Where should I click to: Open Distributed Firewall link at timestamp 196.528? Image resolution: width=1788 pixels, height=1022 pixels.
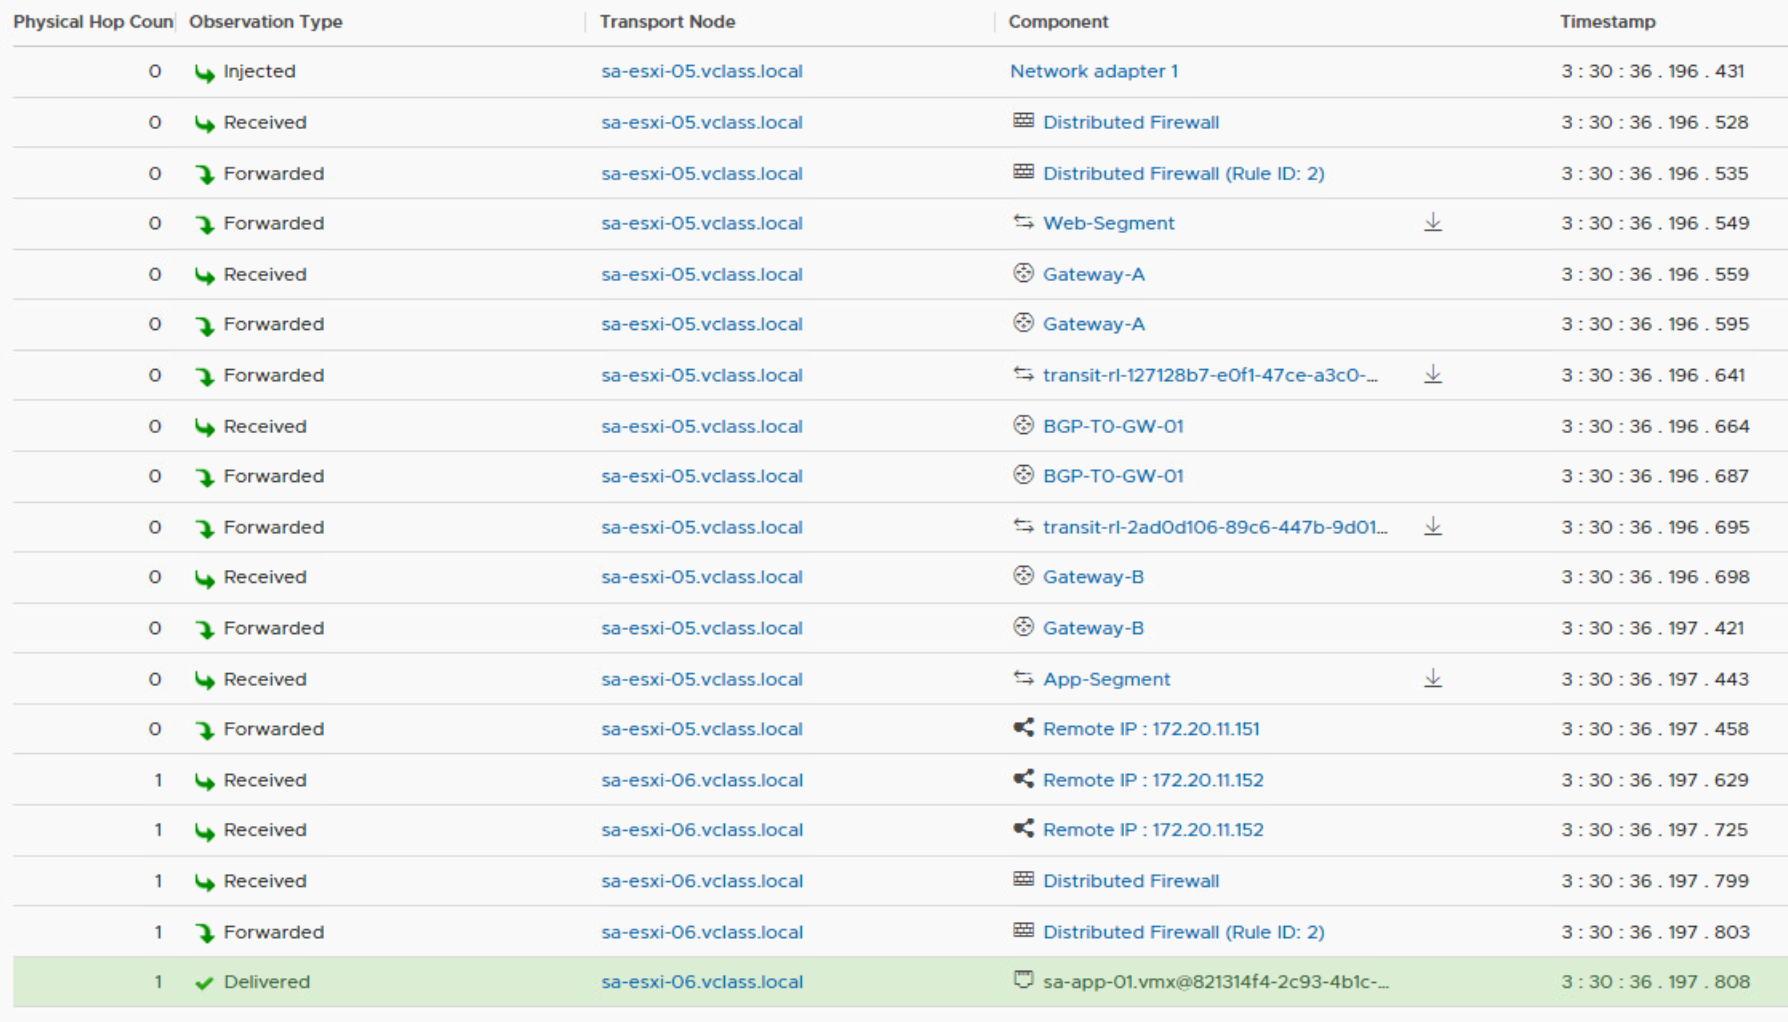pos(1131,122)
